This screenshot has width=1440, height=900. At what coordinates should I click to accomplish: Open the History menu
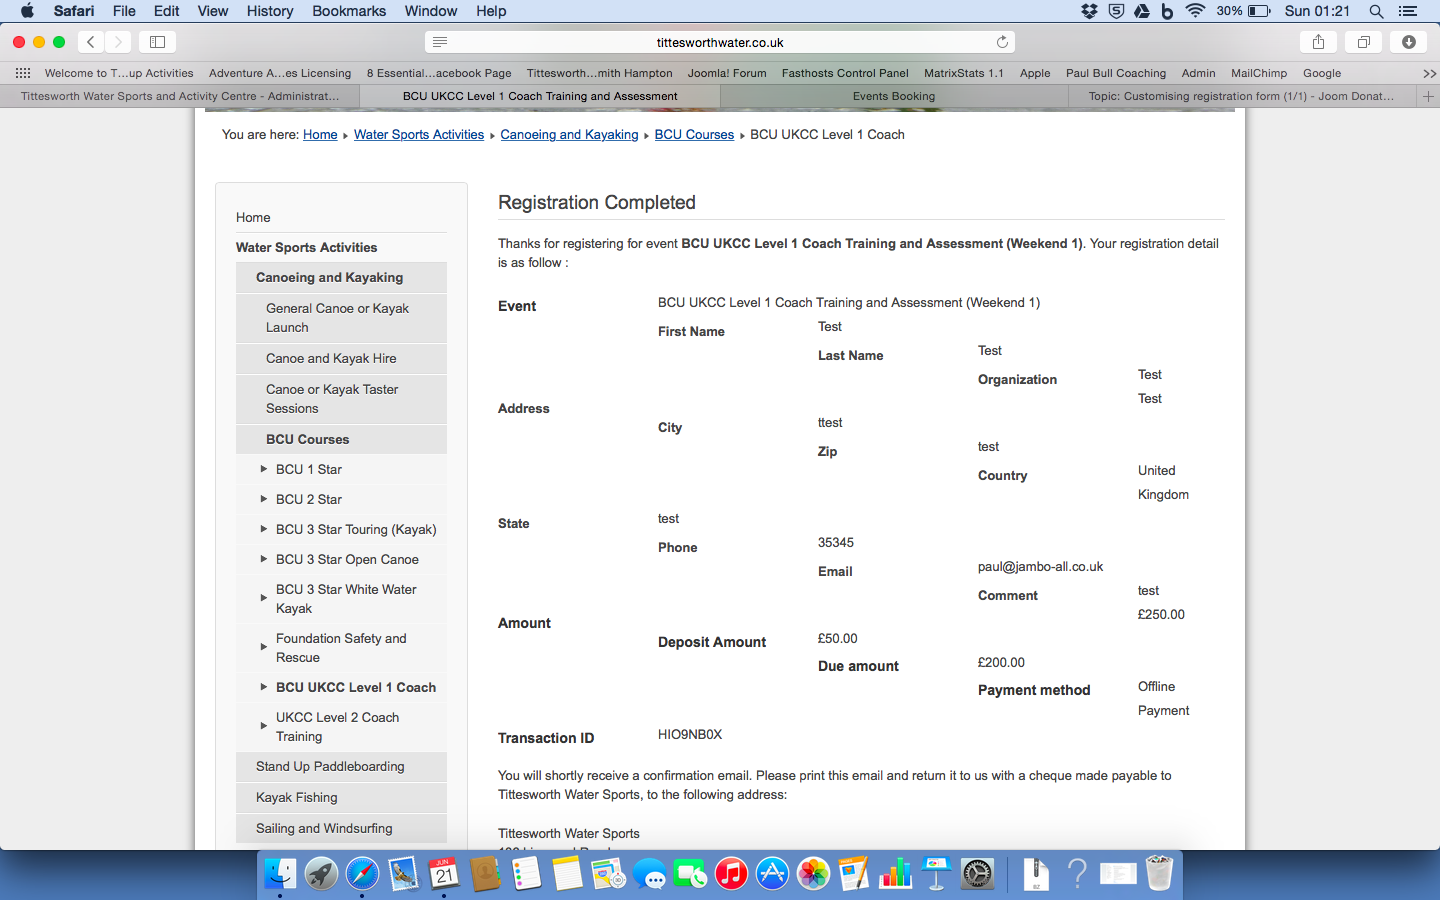click(269, 11)
